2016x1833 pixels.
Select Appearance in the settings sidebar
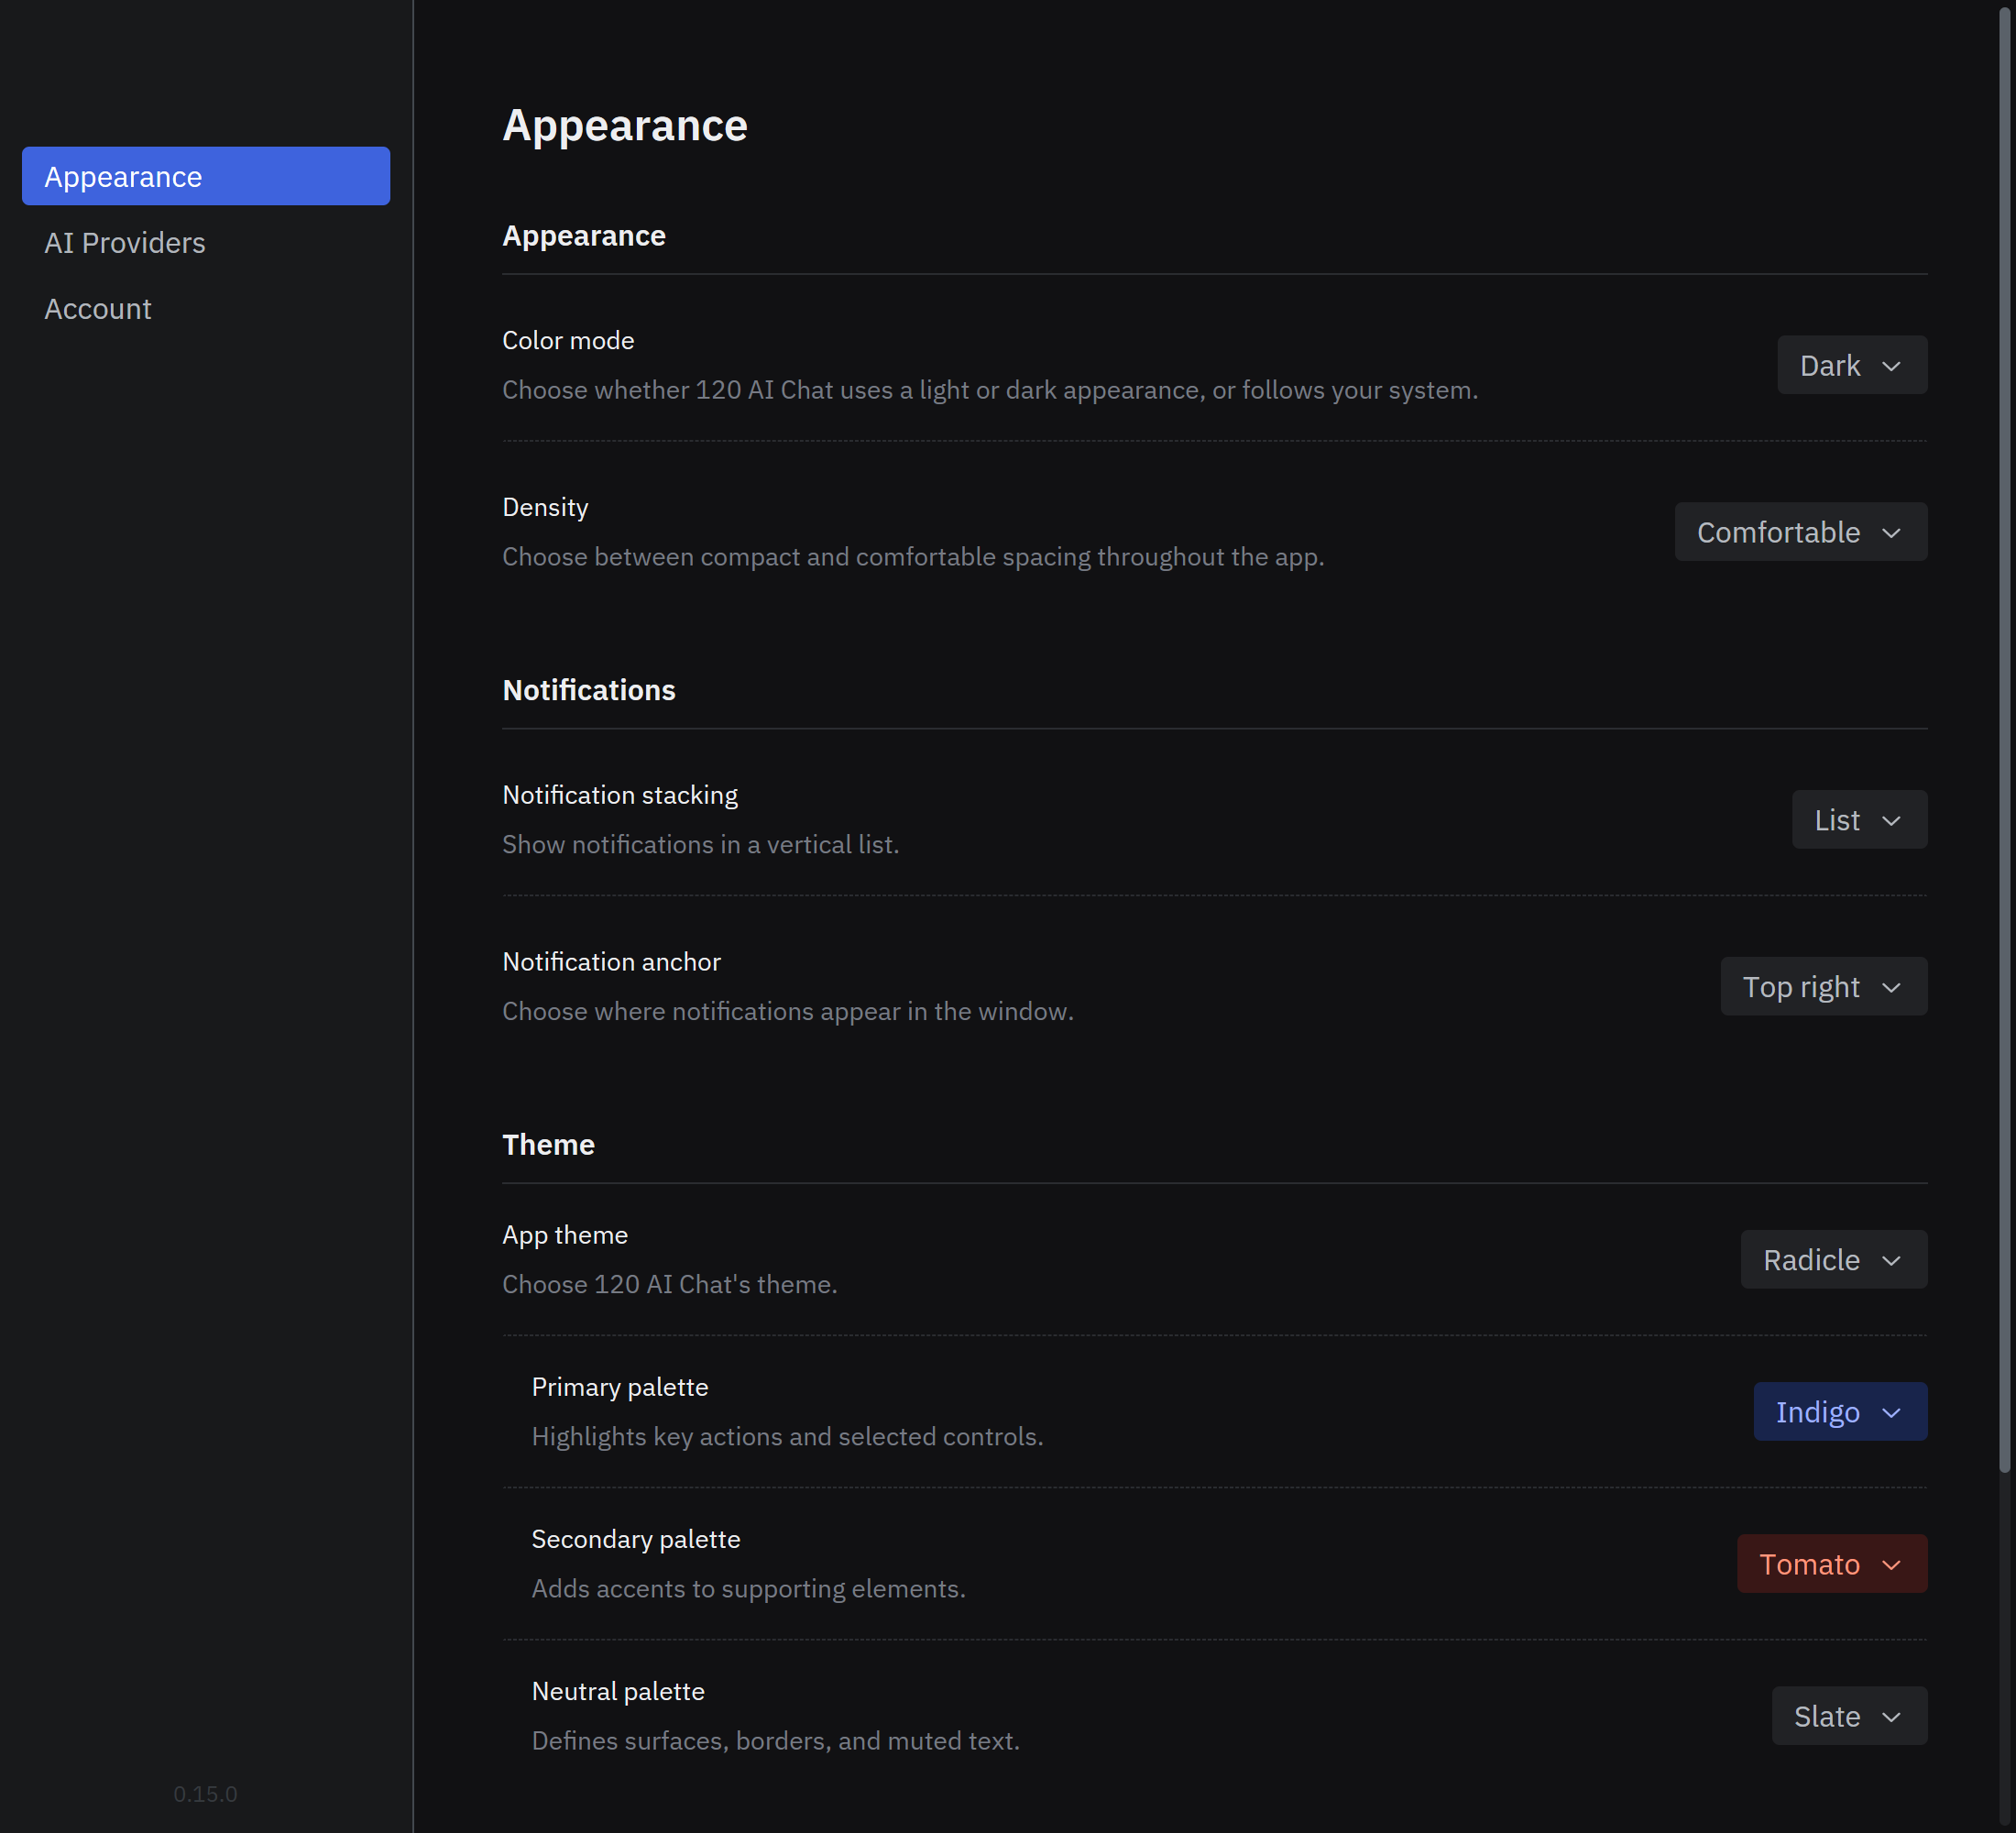pyautogui.click(x=206, y=177)
